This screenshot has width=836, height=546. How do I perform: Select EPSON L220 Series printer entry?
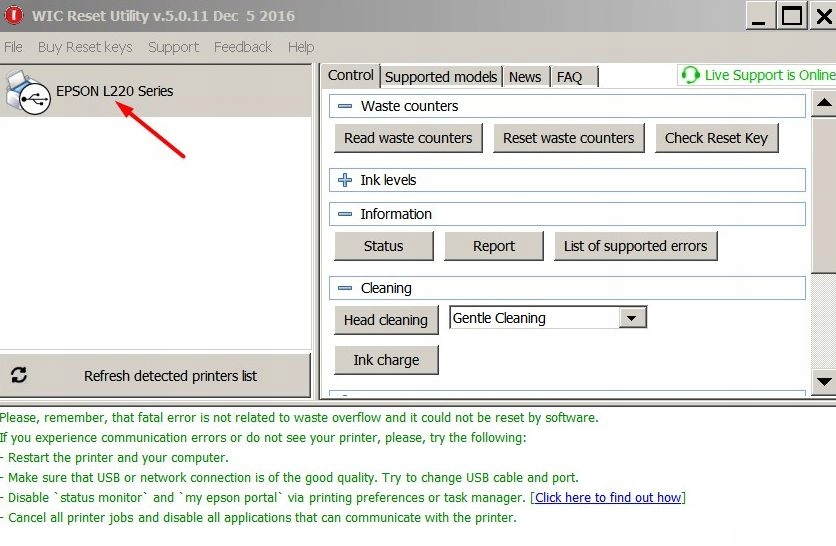[155, 91]
